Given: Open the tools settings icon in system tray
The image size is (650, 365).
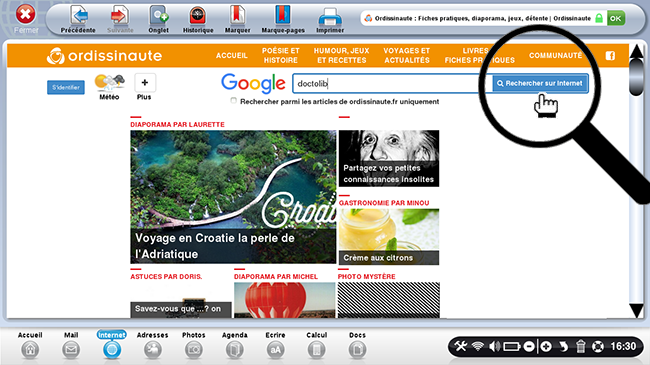Looking at the screenshot, I should pyautogui.click(x=461, y=346).
